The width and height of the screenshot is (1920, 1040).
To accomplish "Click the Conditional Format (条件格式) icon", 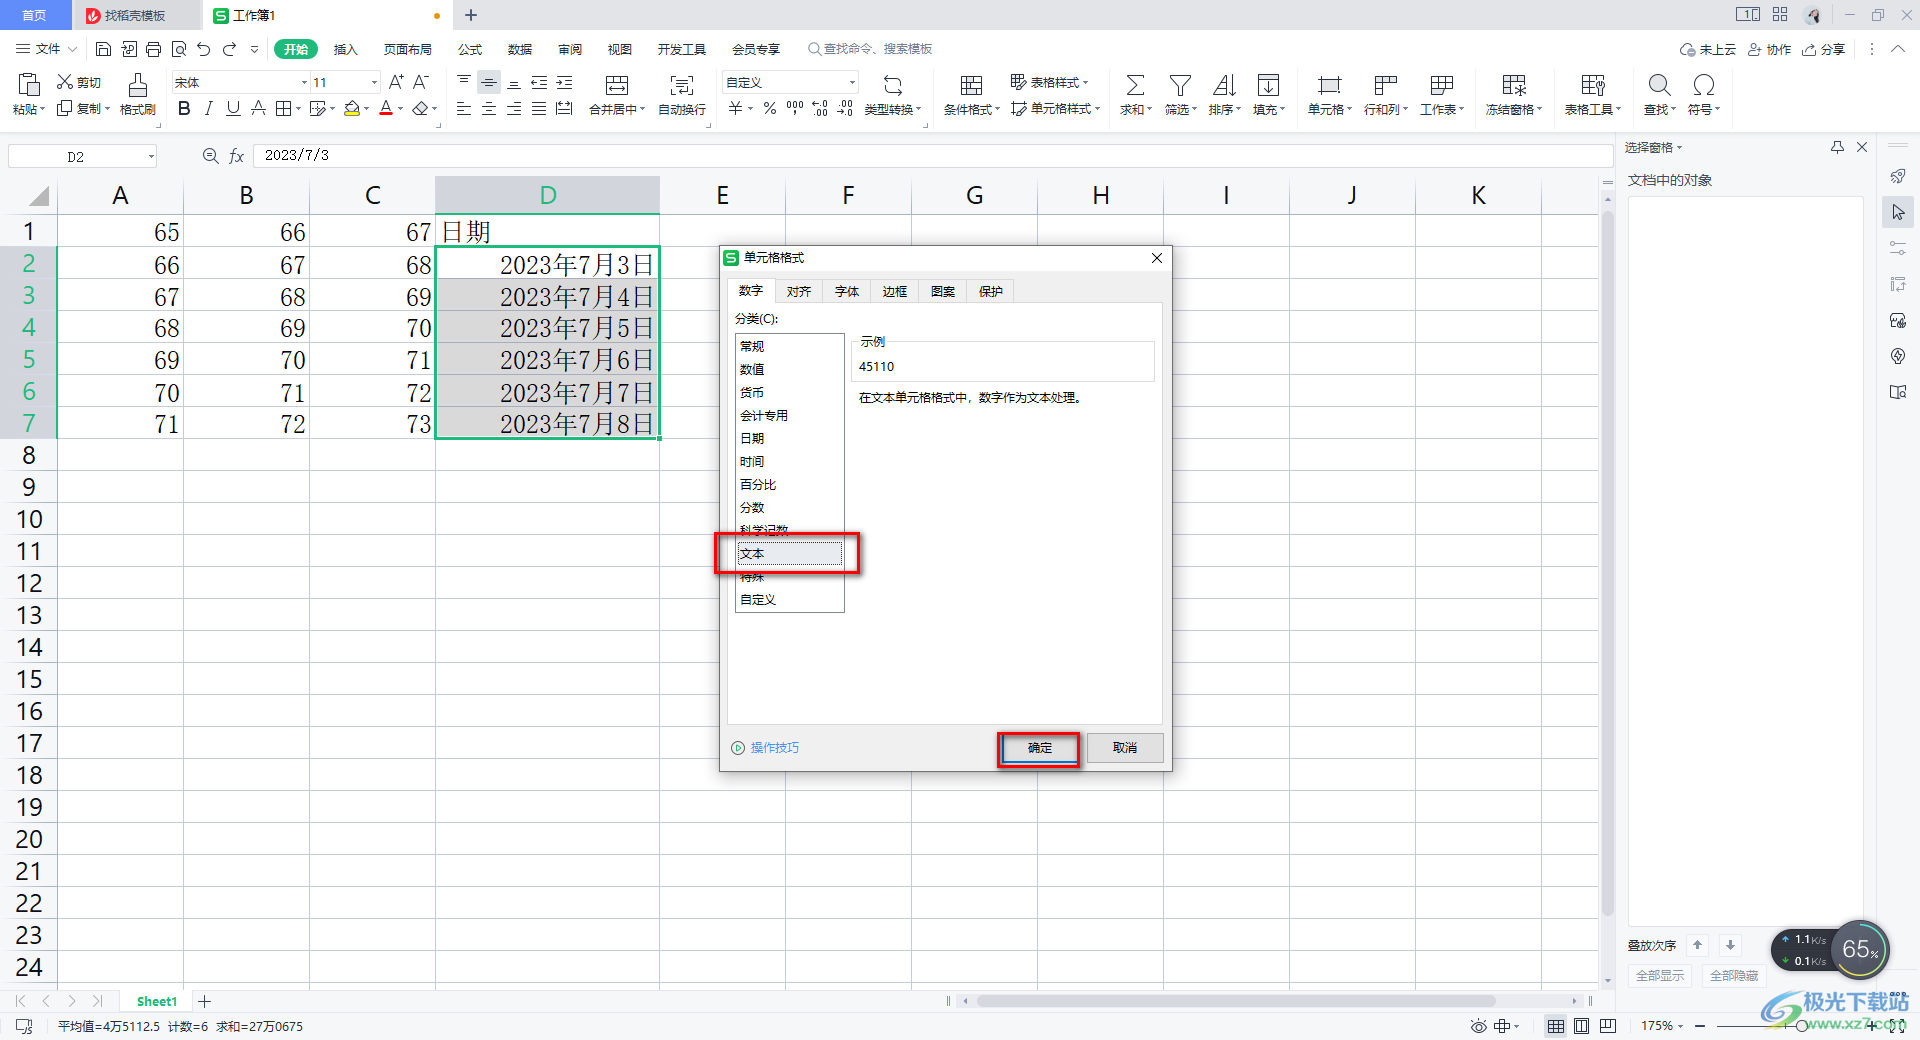I will pyautogui.click(x=971, y=85).
